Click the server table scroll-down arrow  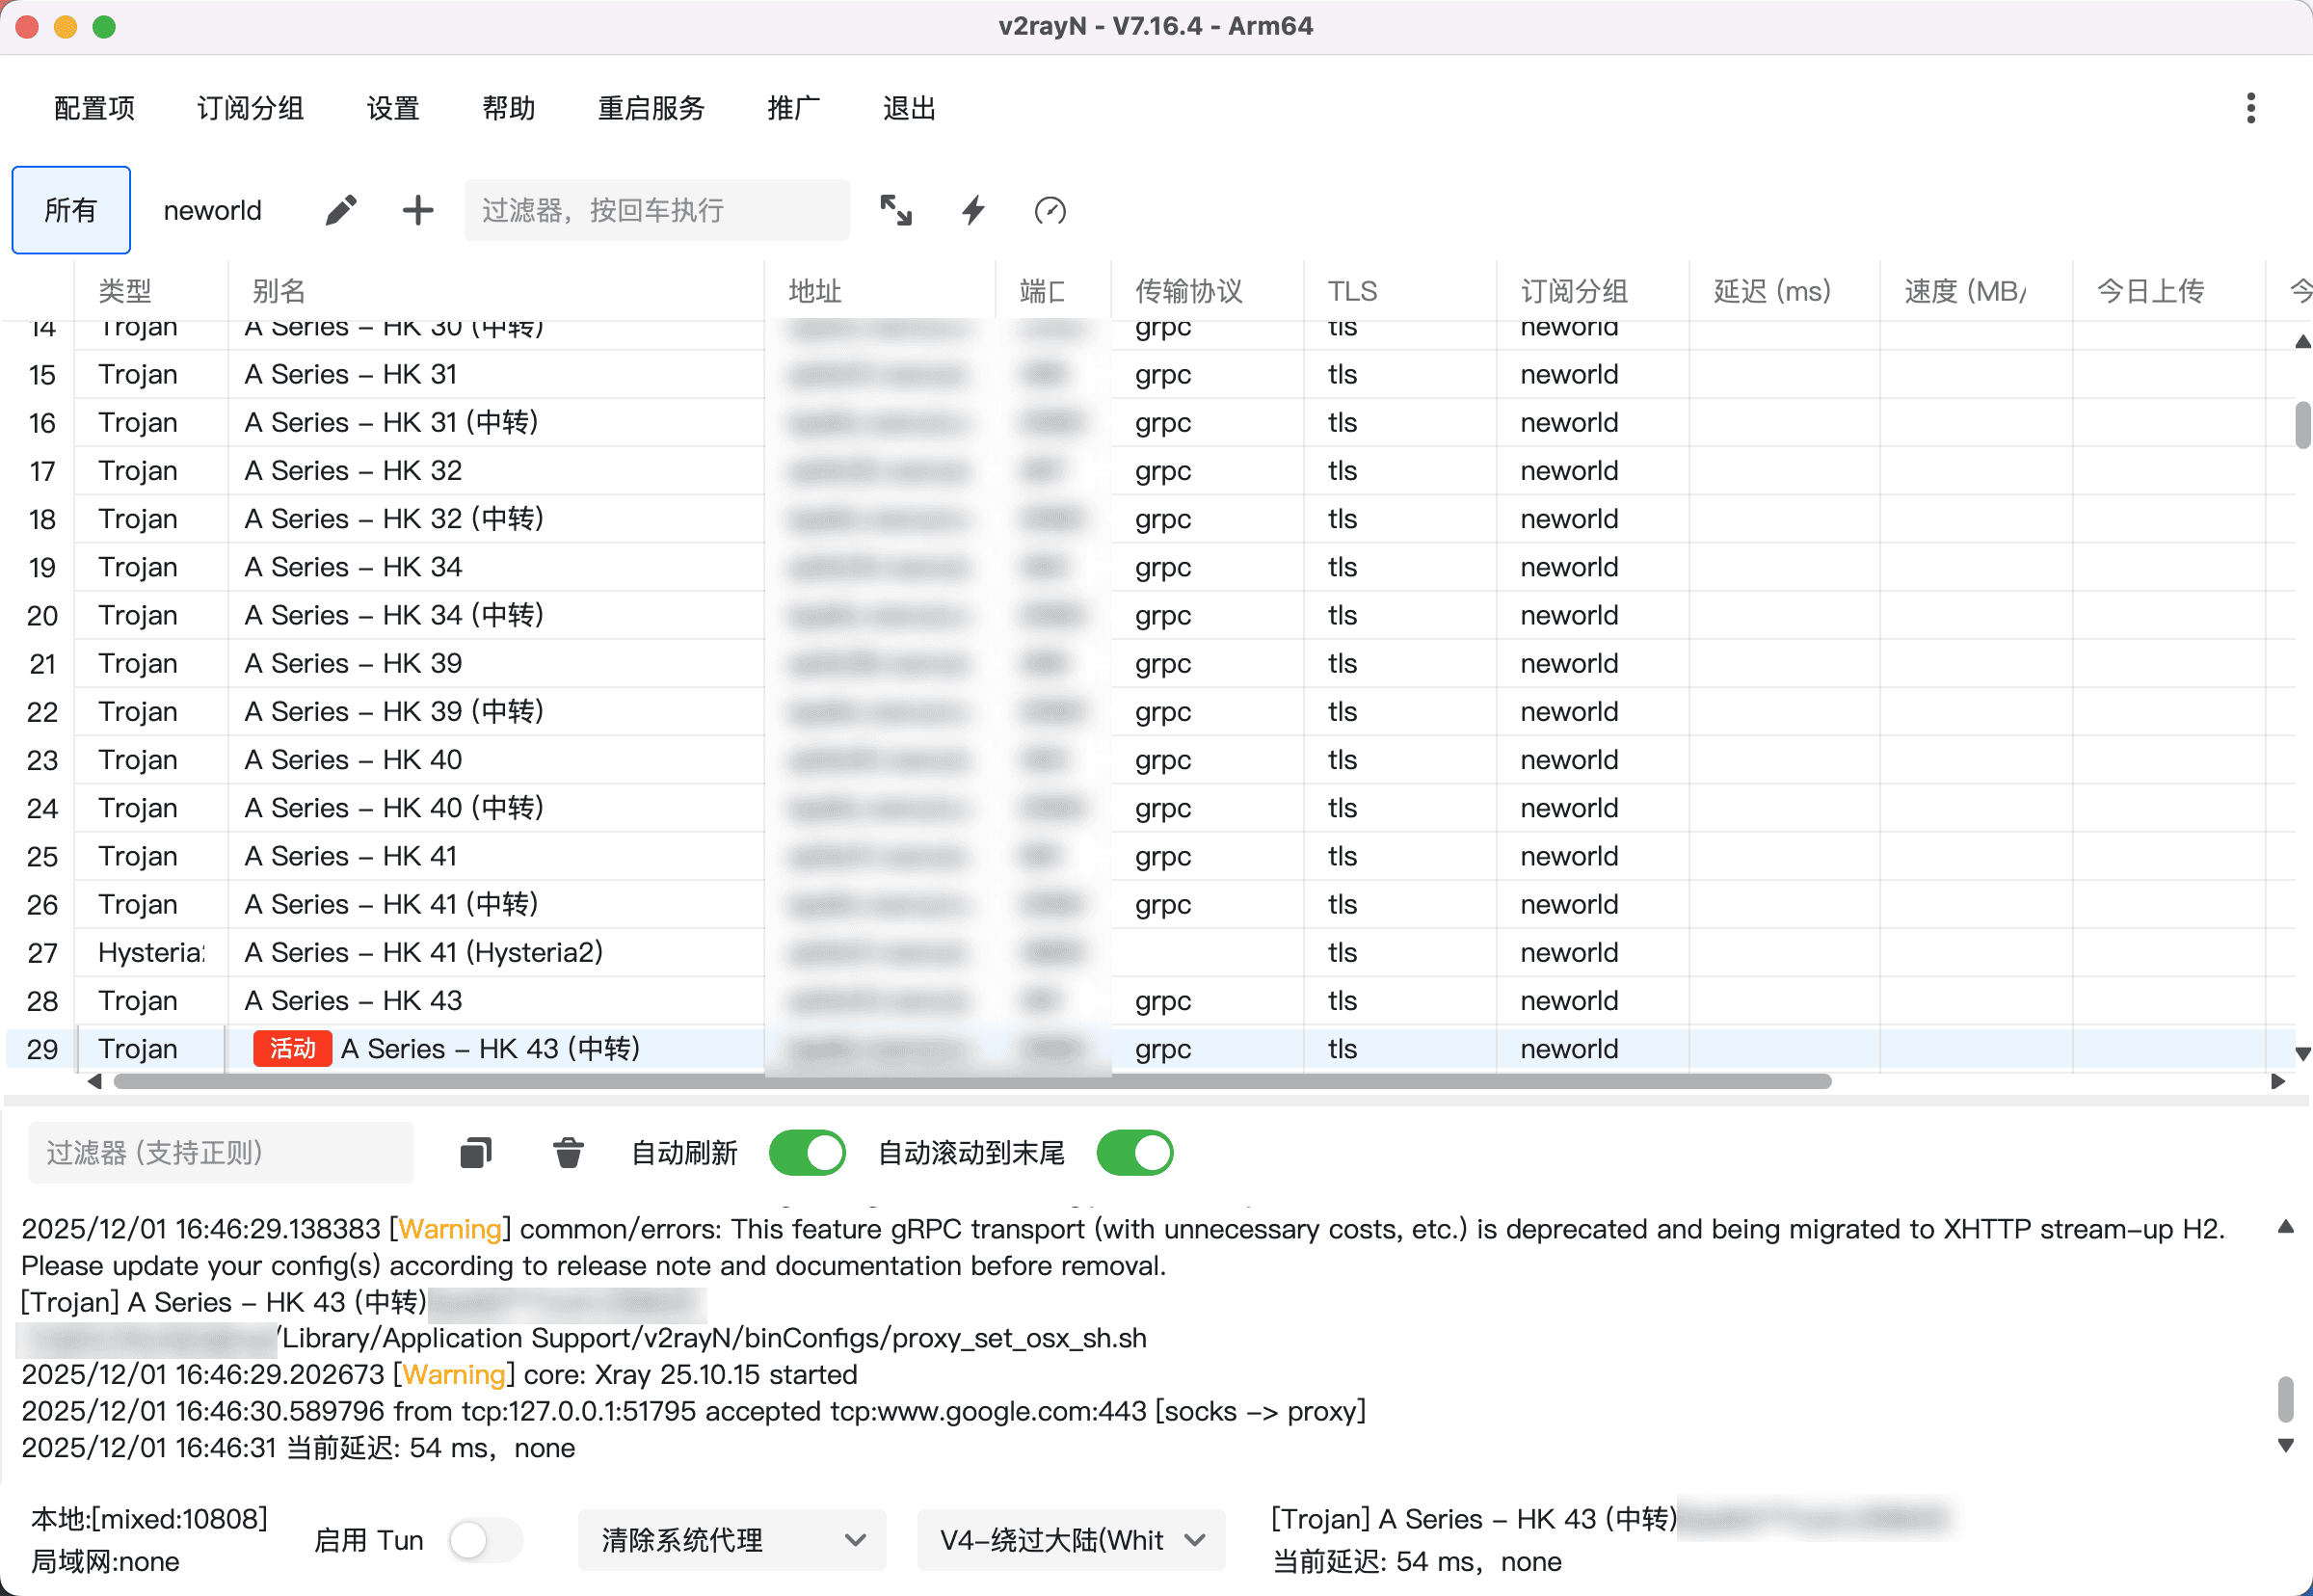pyautogui.click(x=2302, y=1054)
